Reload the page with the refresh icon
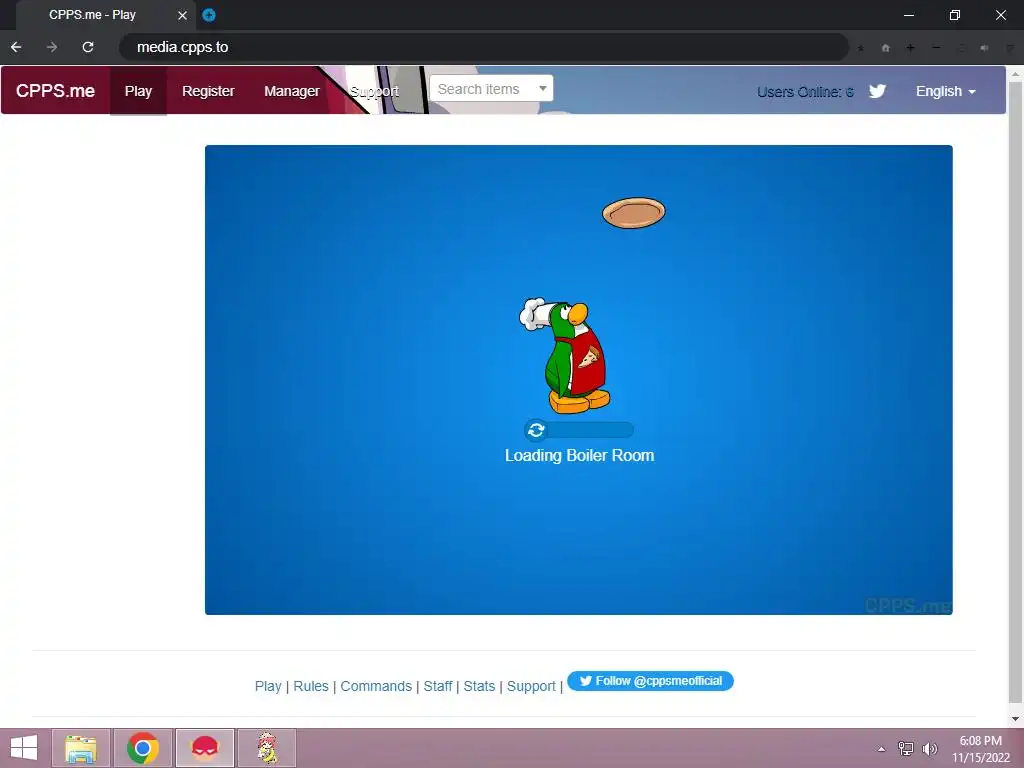Viewport: 1024px width, 768px height. 88,47
